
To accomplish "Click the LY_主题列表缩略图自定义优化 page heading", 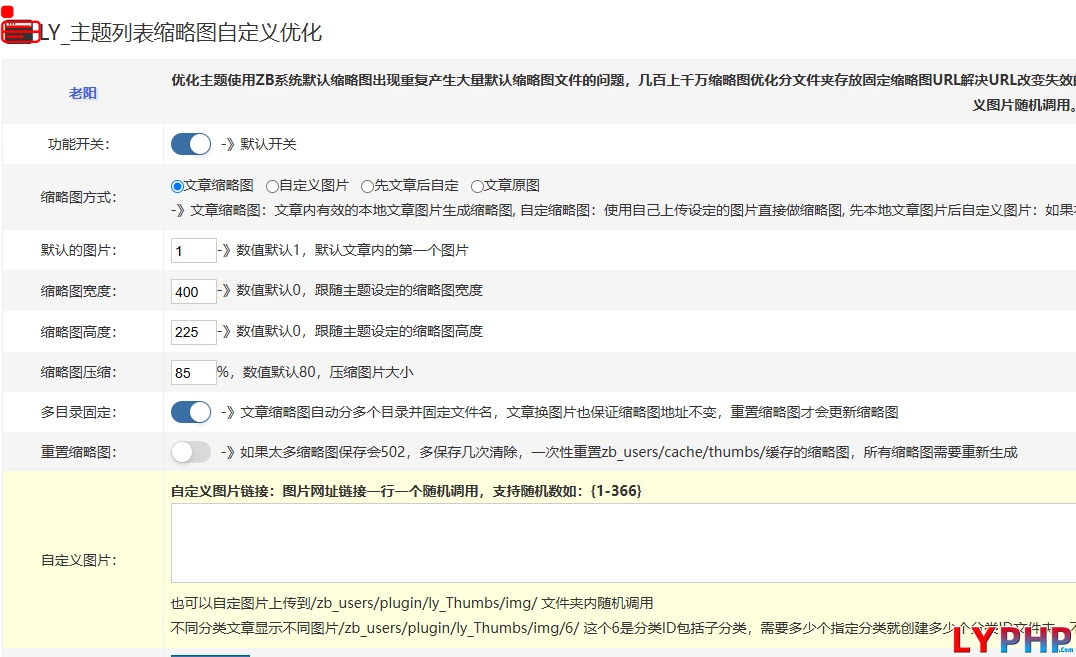I will [x=181, y=33].
